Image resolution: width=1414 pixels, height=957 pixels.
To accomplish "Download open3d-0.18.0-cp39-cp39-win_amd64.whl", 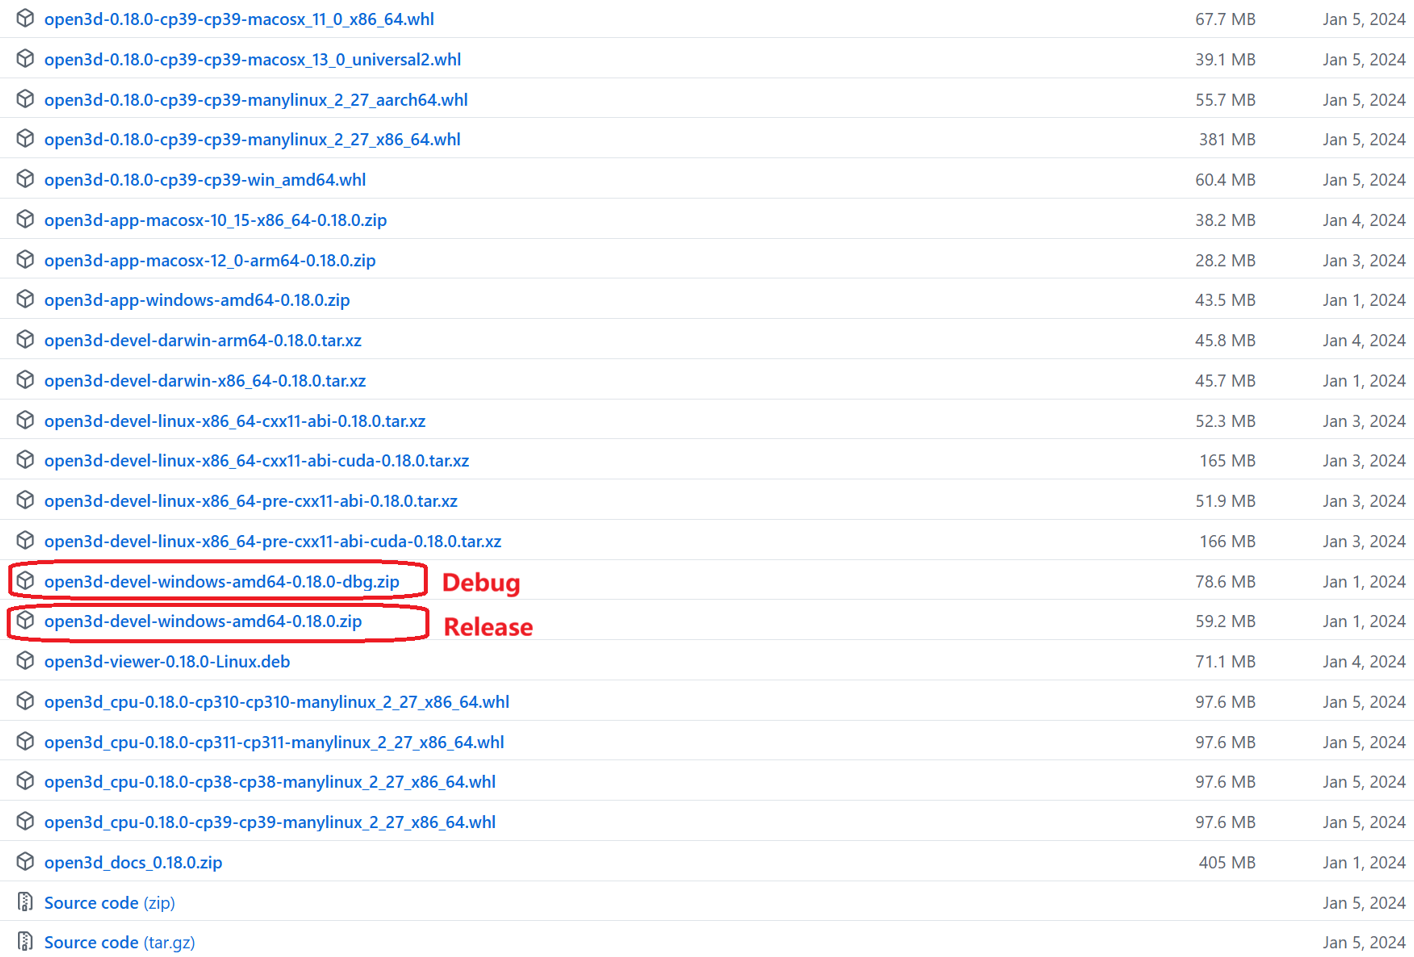I will point(204,179).
